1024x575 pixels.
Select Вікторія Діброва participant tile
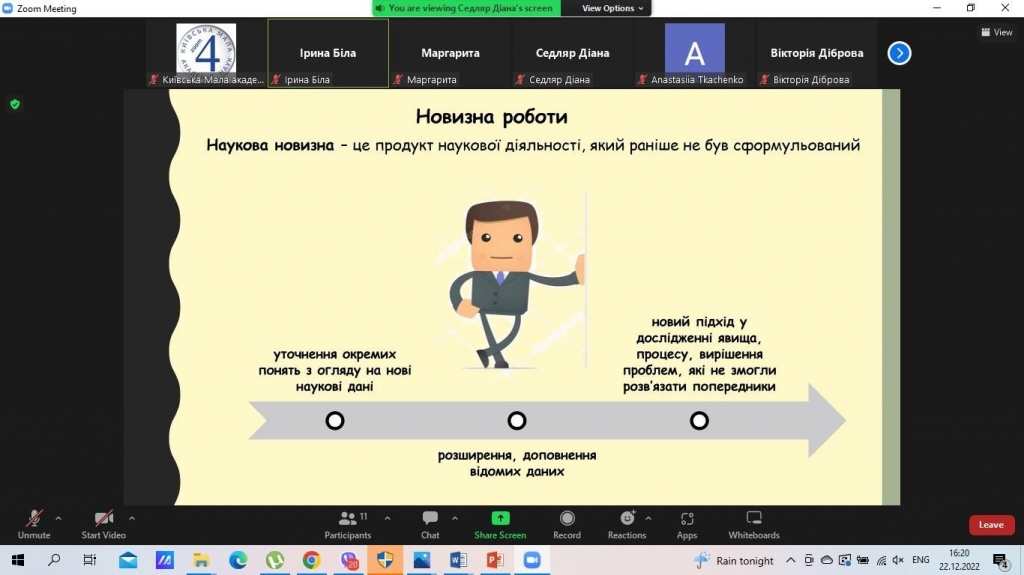(x=816, y=54)
